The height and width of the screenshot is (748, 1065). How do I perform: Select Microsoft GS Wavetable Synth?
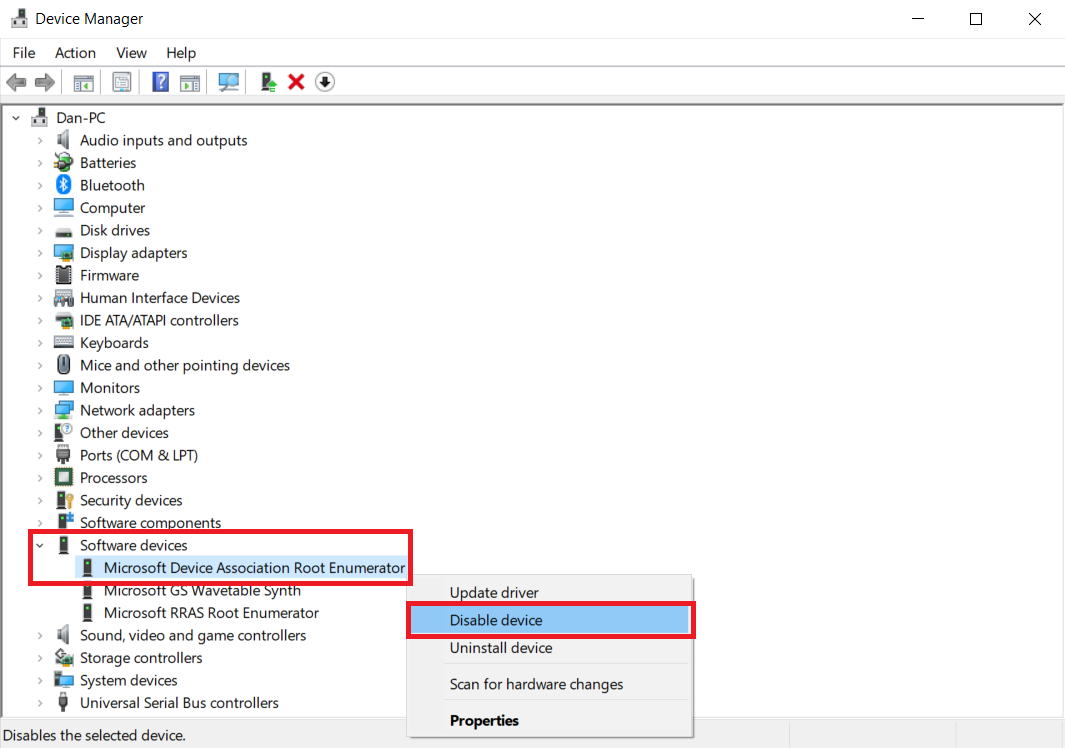(x=202, y=590)
